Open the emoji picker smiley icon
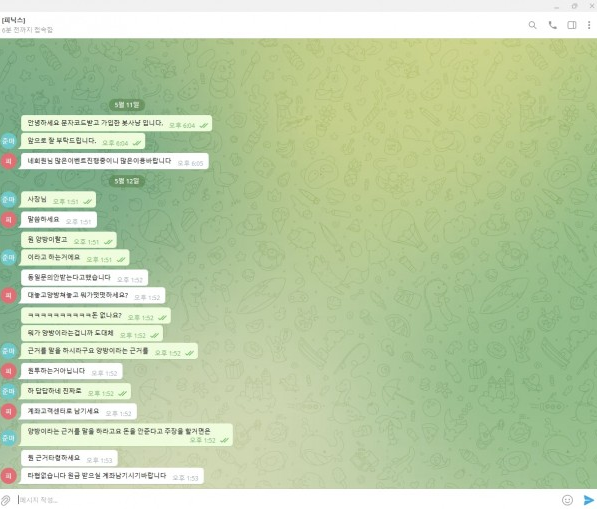 click(x=567, y=500)
